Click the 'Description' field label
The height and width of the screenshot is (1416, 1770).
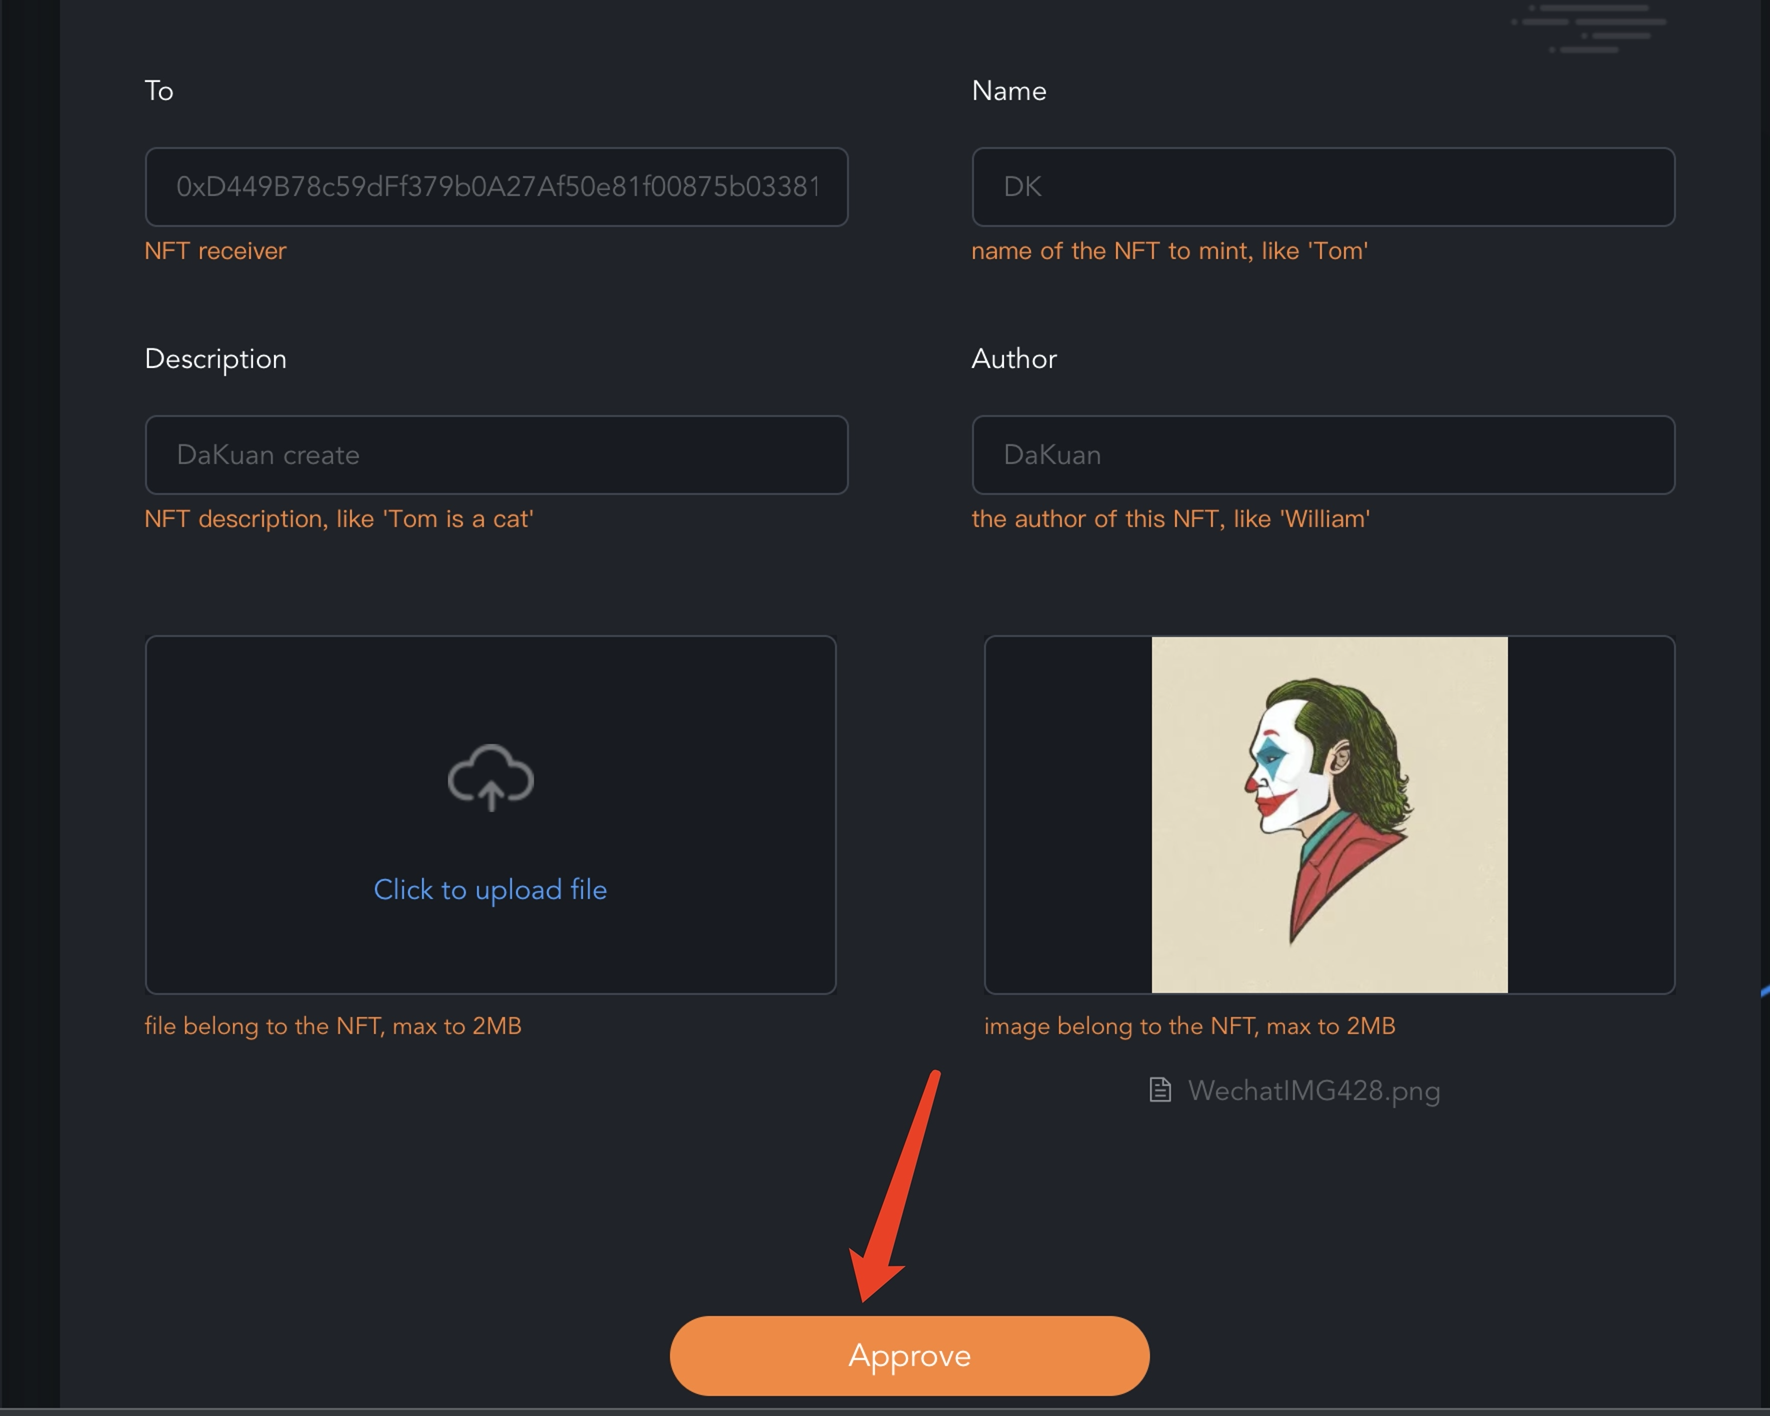[216, 359]
